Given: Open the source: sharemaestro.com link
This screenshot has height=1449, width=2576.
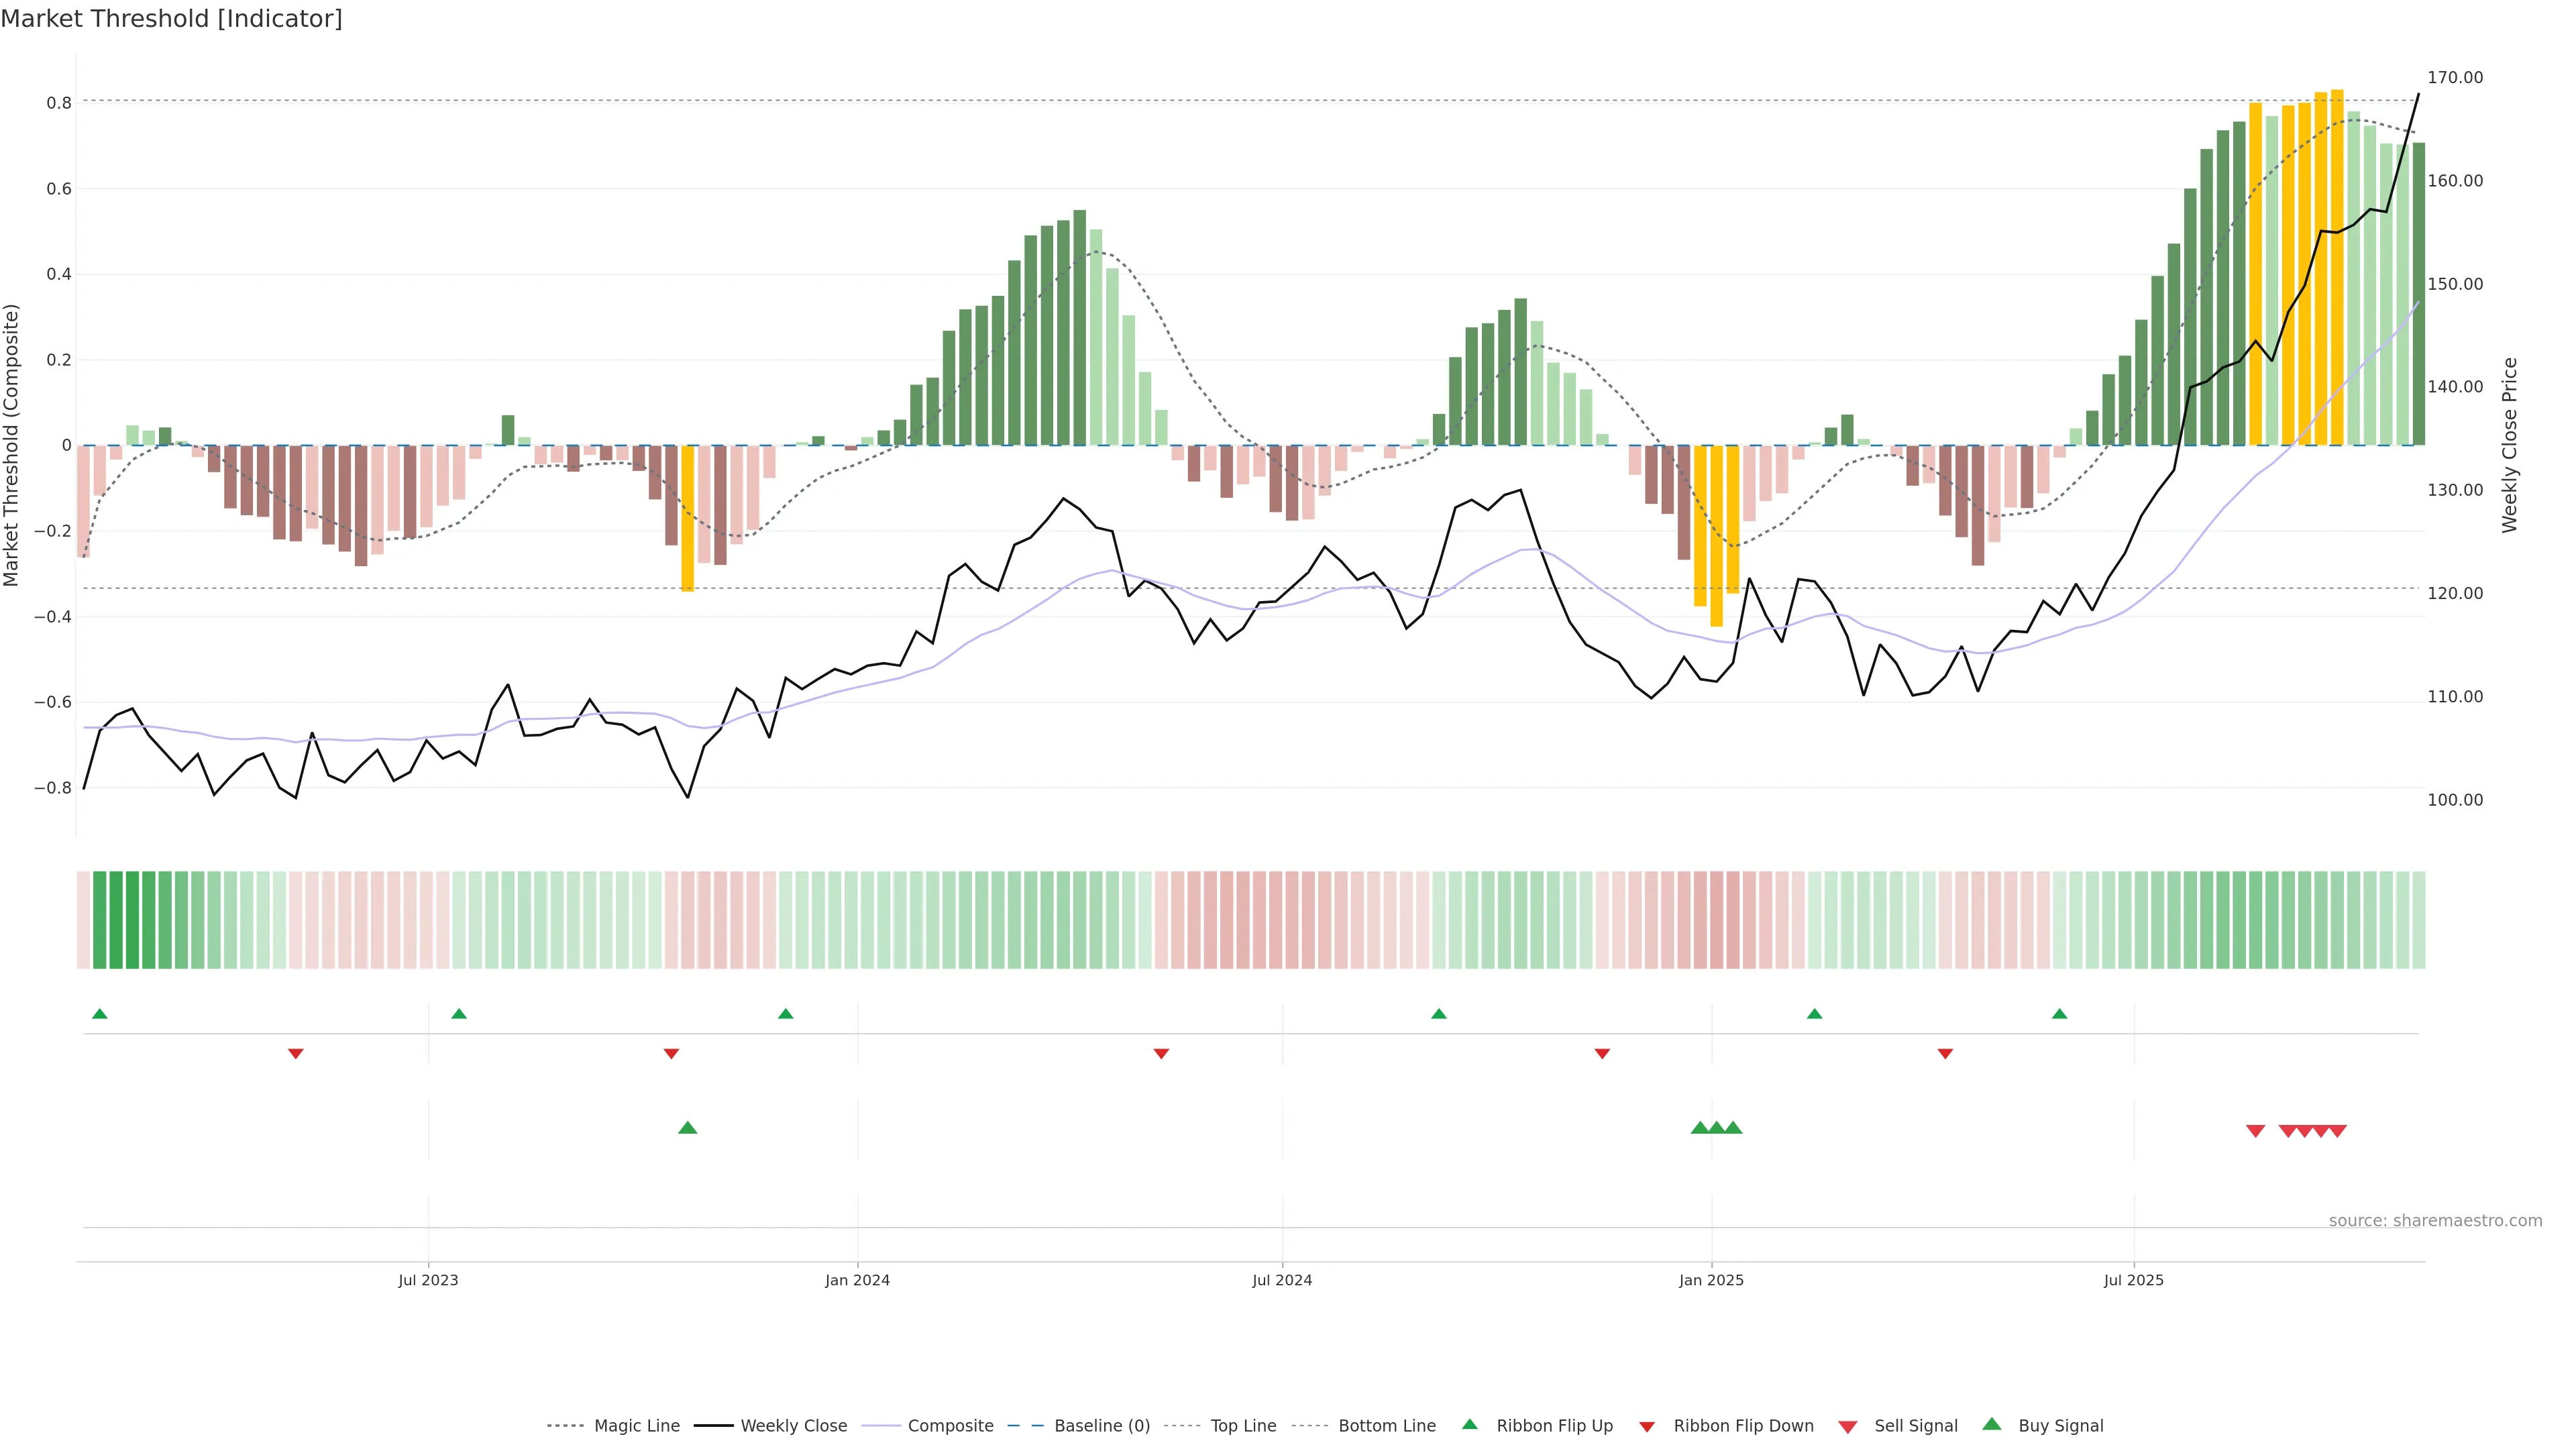Looking at the screenshot, I should coord(2435,1221).
